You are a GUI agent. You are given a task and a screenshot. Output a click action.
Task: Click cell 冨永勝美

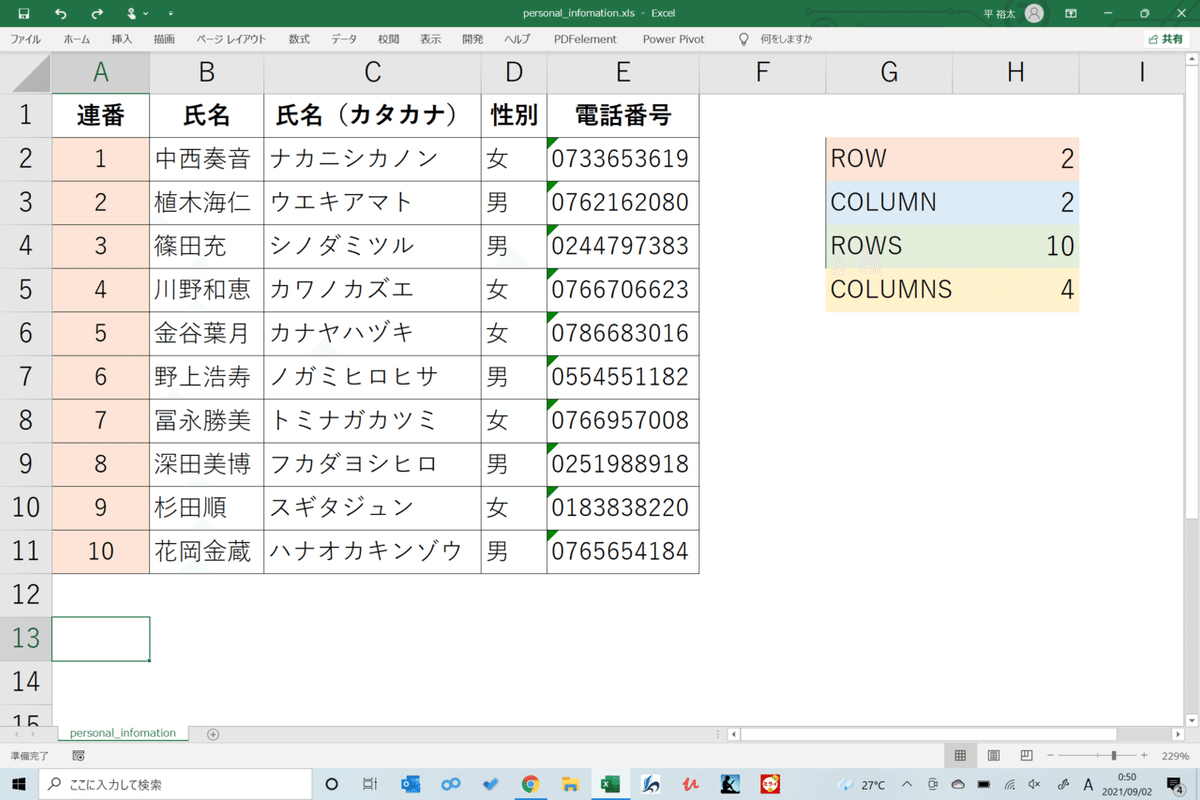[x=207, y=420]
